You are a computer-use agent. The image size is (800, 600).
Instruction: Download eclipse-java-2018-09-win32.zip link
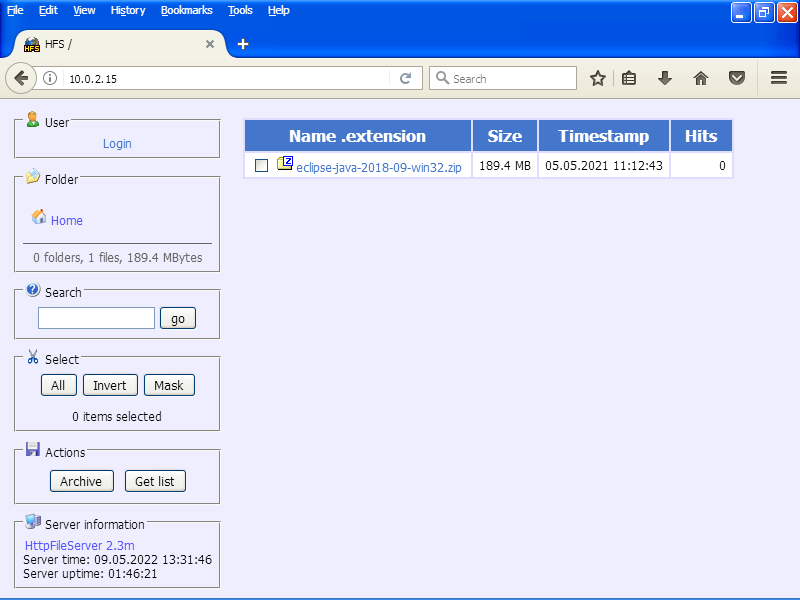pyautogui.click(x=378, y=167)
